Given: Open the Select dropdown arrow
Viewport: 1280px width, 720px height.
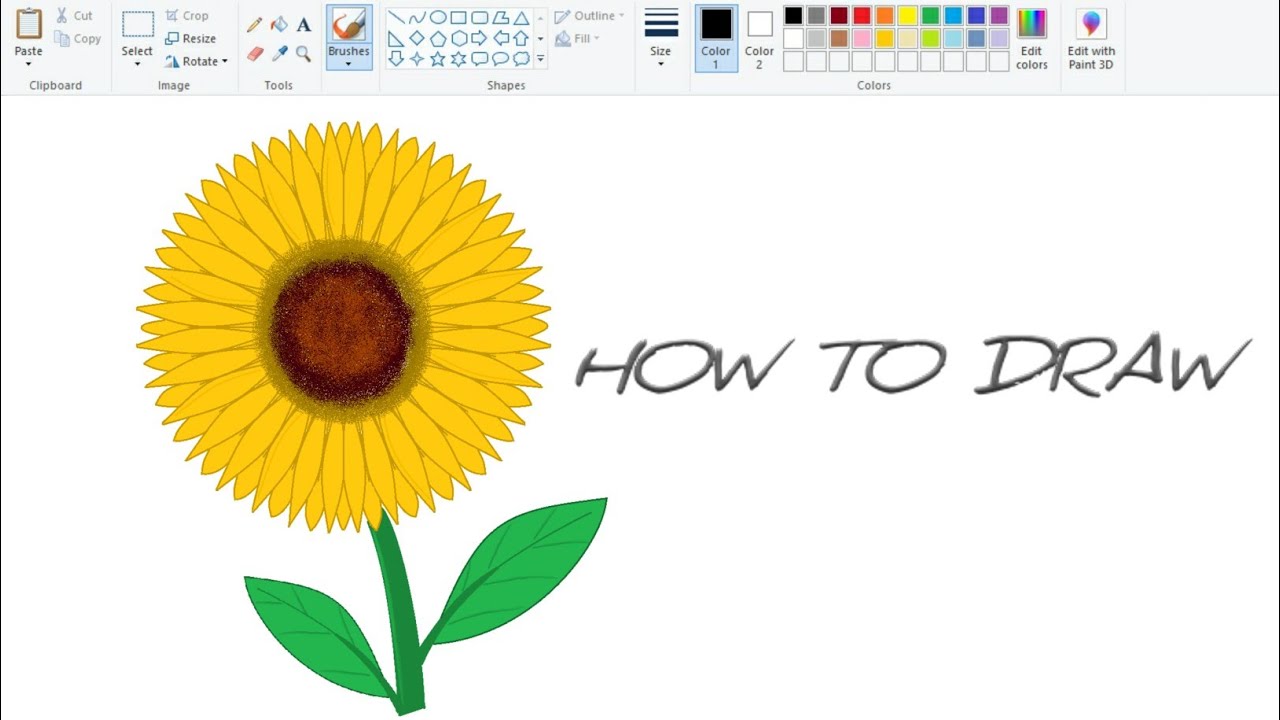Looking at the screenshot, I should 137,64.
